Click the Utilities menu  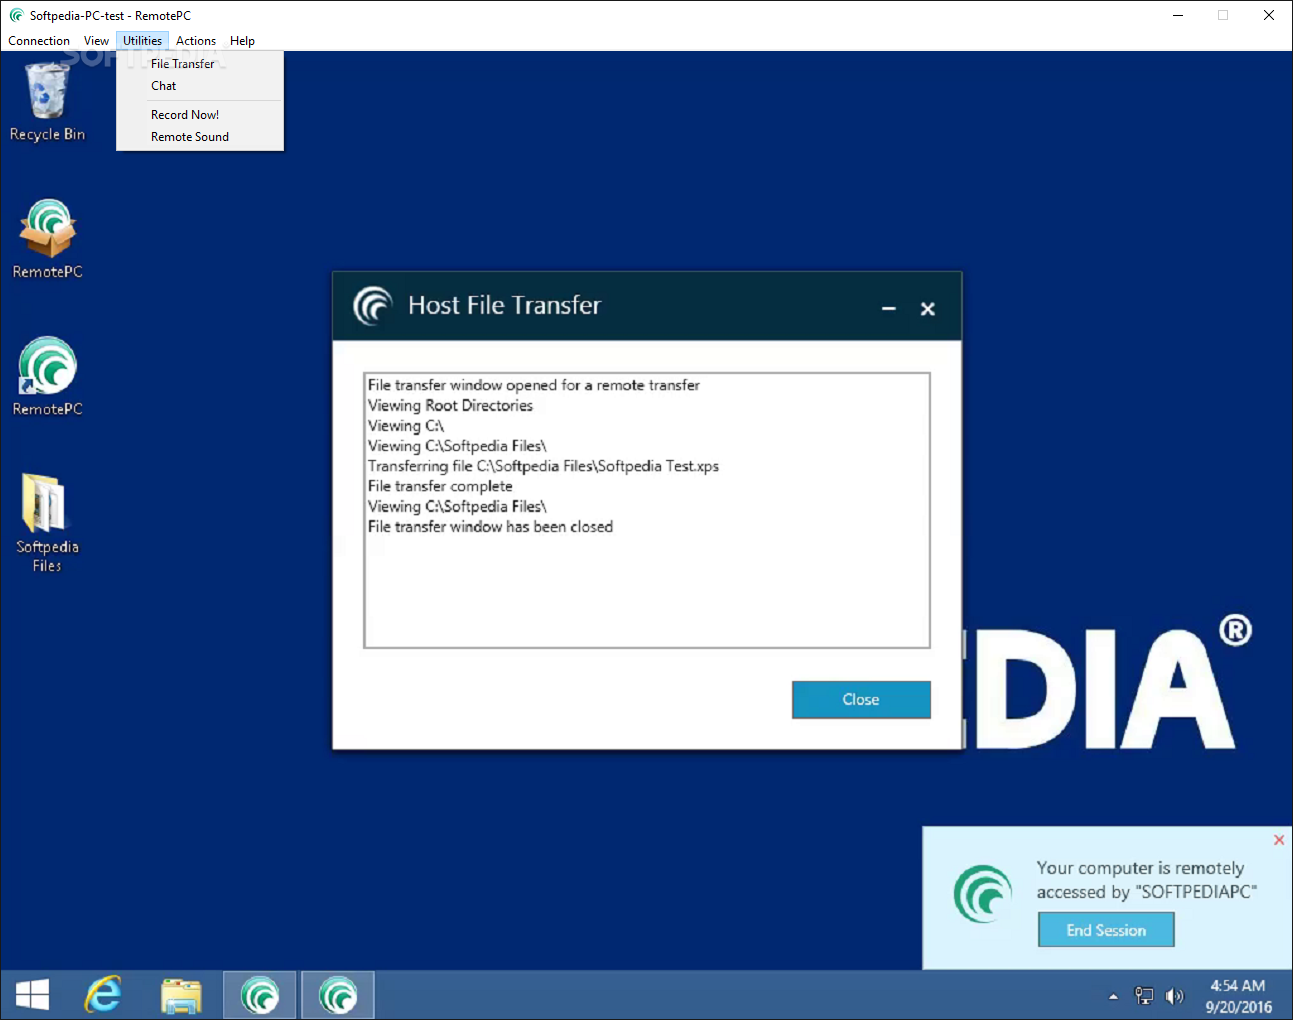(x=142, y=41)
